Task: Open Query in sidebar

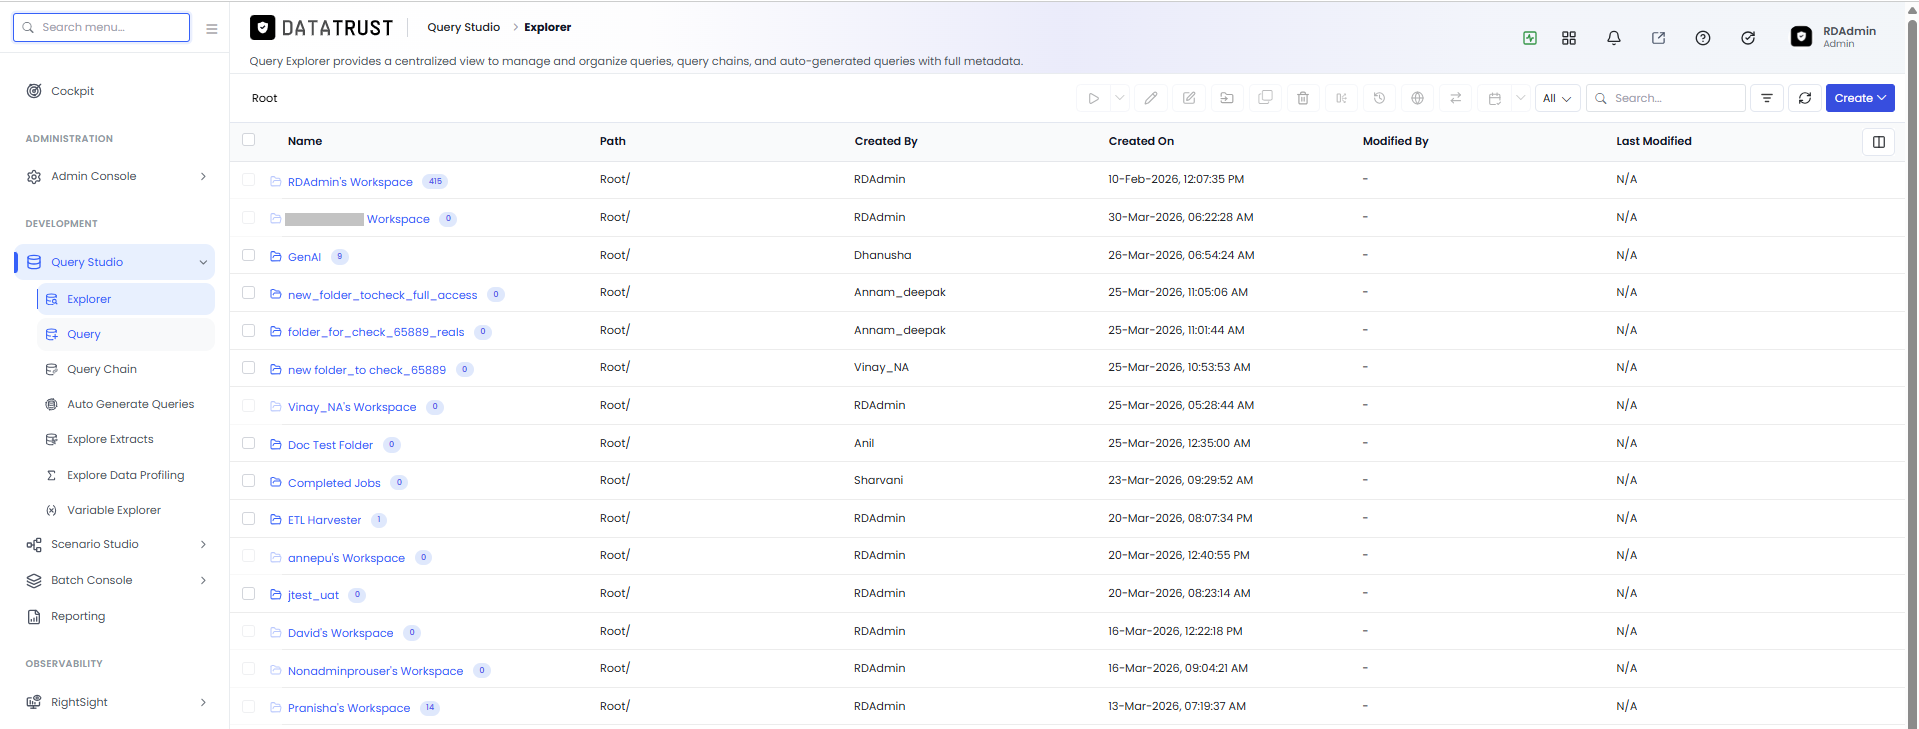Action: click(x=125, y=334)
